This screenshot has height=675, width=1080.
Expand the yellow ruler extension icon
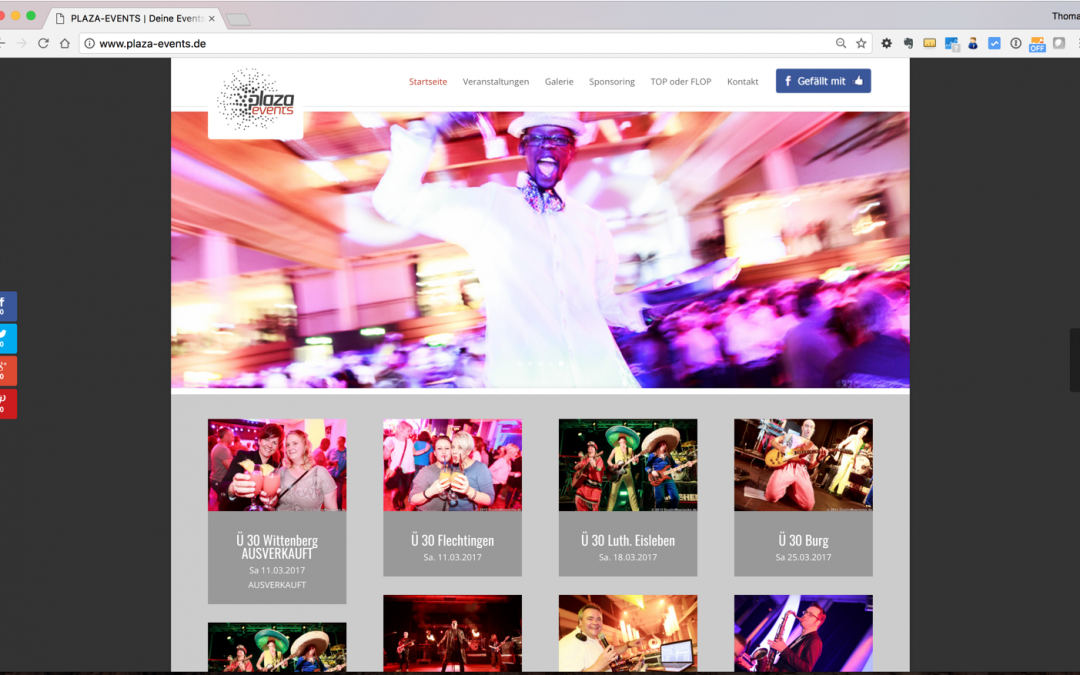[929, 43]
